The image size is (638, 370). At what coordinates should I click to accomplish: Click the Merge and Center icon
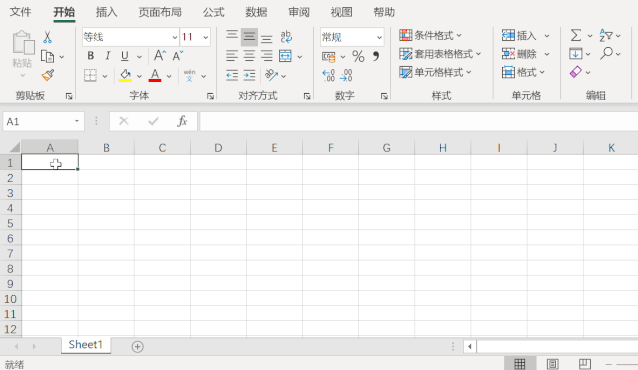(285, 56)
